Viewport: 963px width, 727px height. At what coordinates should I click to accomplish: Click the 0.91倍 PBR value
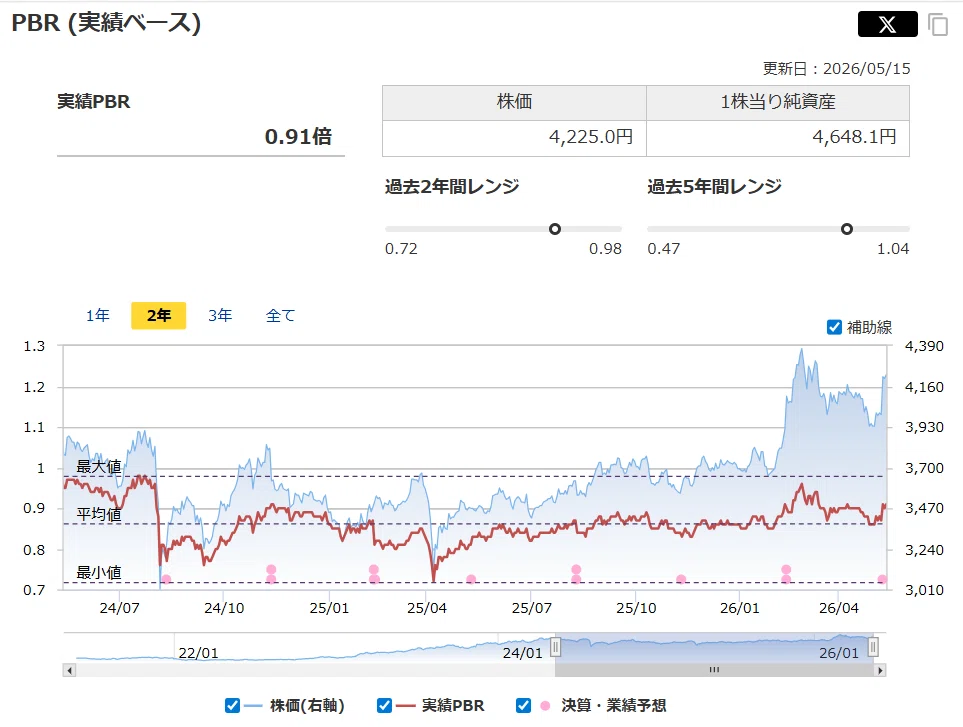pos(298,136)
